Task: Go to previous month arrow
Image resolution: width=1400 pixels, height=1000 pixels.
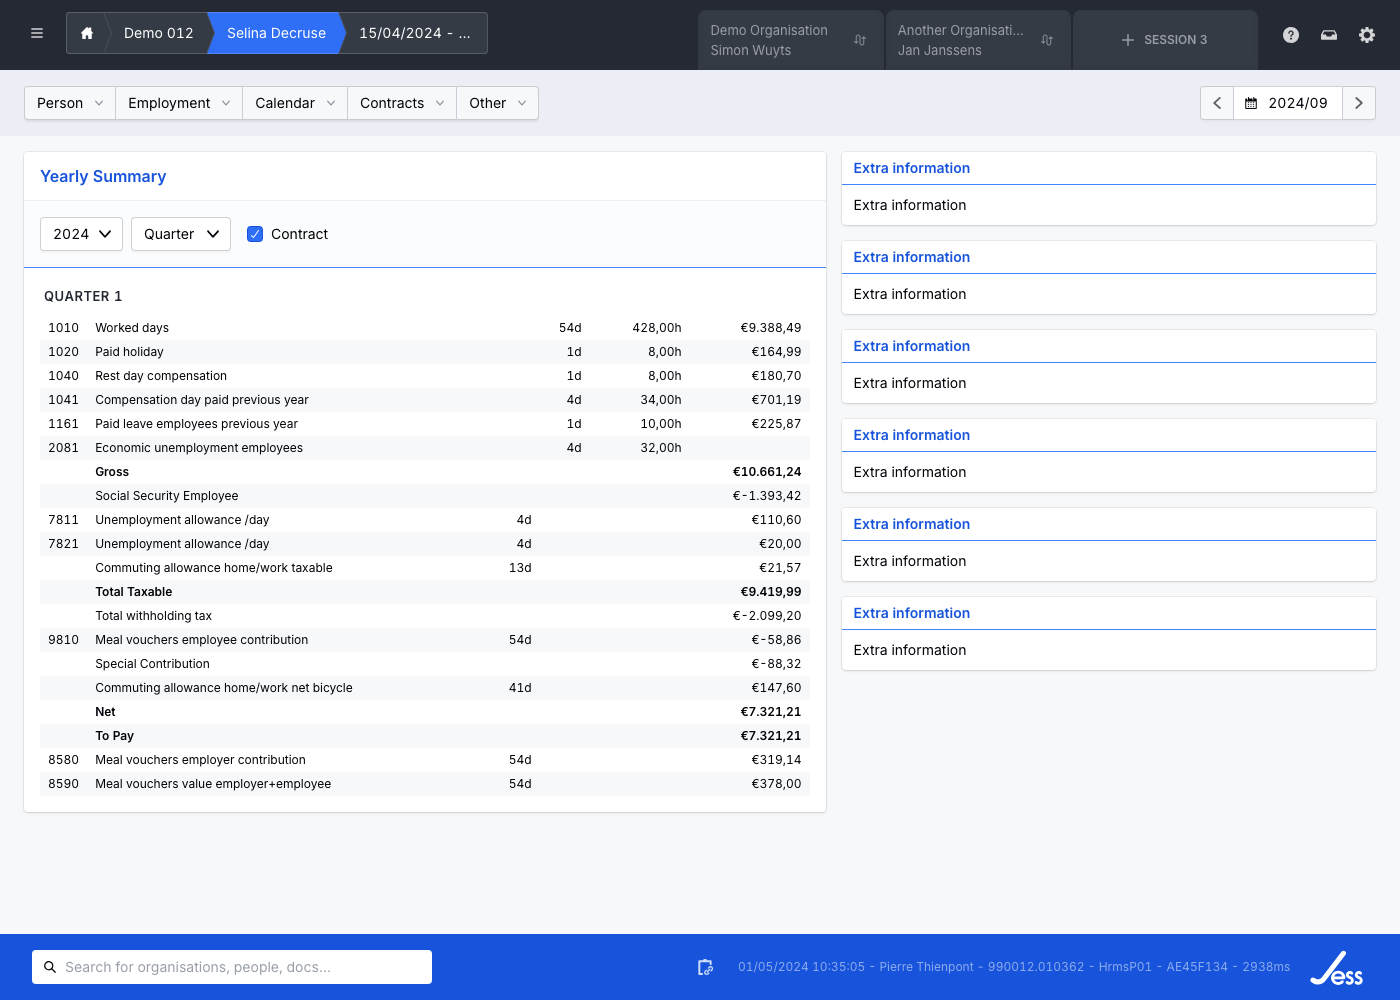Action: [x=1217, y=103]
